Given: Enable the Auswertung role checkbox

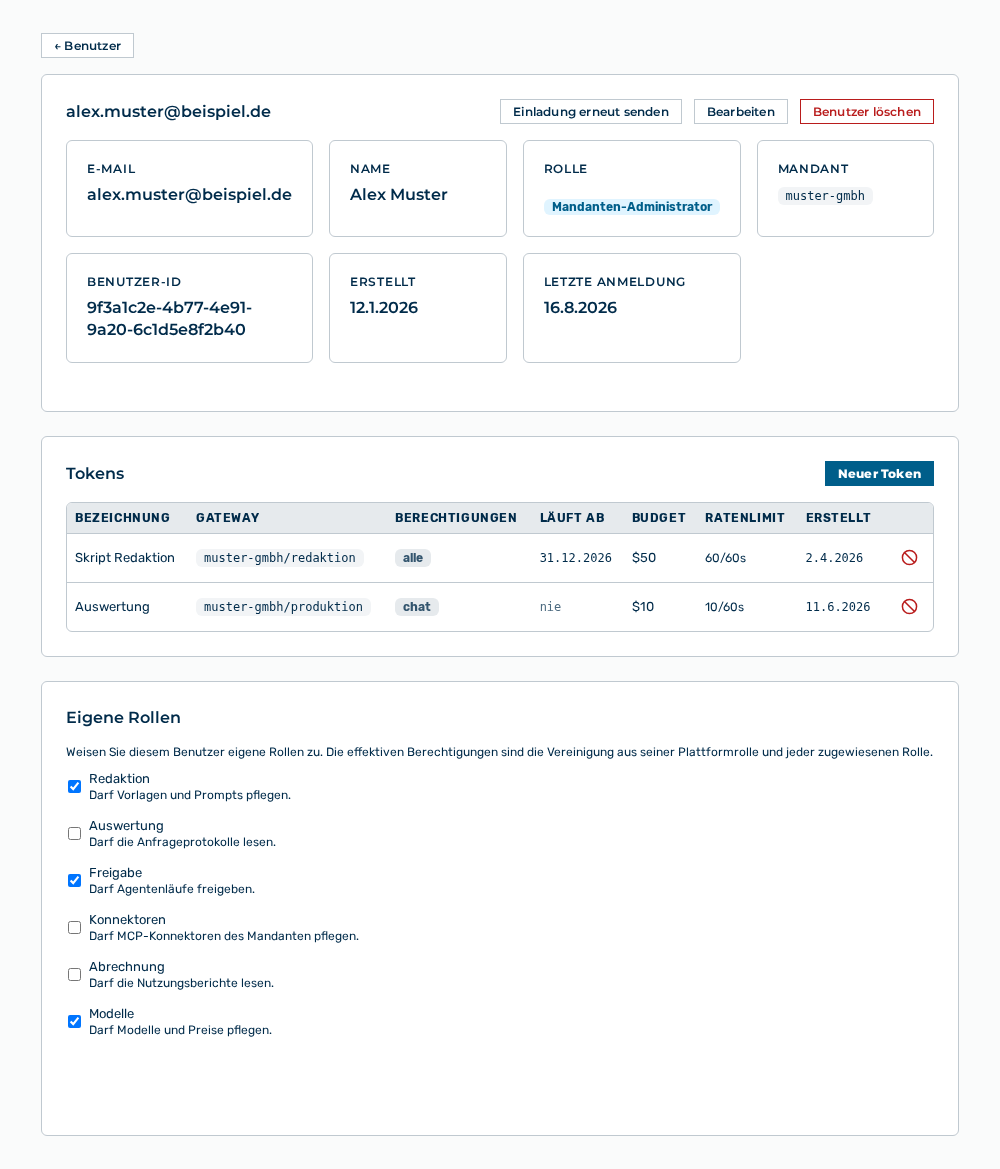Looking at the screenshot, I should point(75,834).
